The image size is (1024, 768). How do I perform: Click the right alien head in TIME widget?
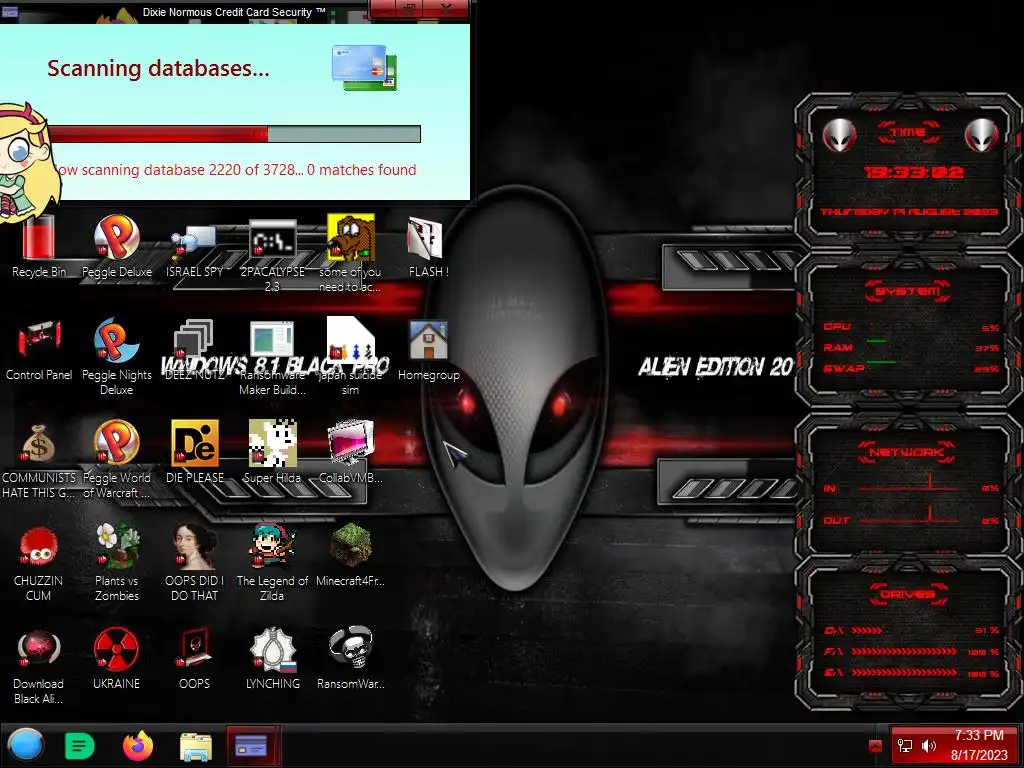point(982,135)
